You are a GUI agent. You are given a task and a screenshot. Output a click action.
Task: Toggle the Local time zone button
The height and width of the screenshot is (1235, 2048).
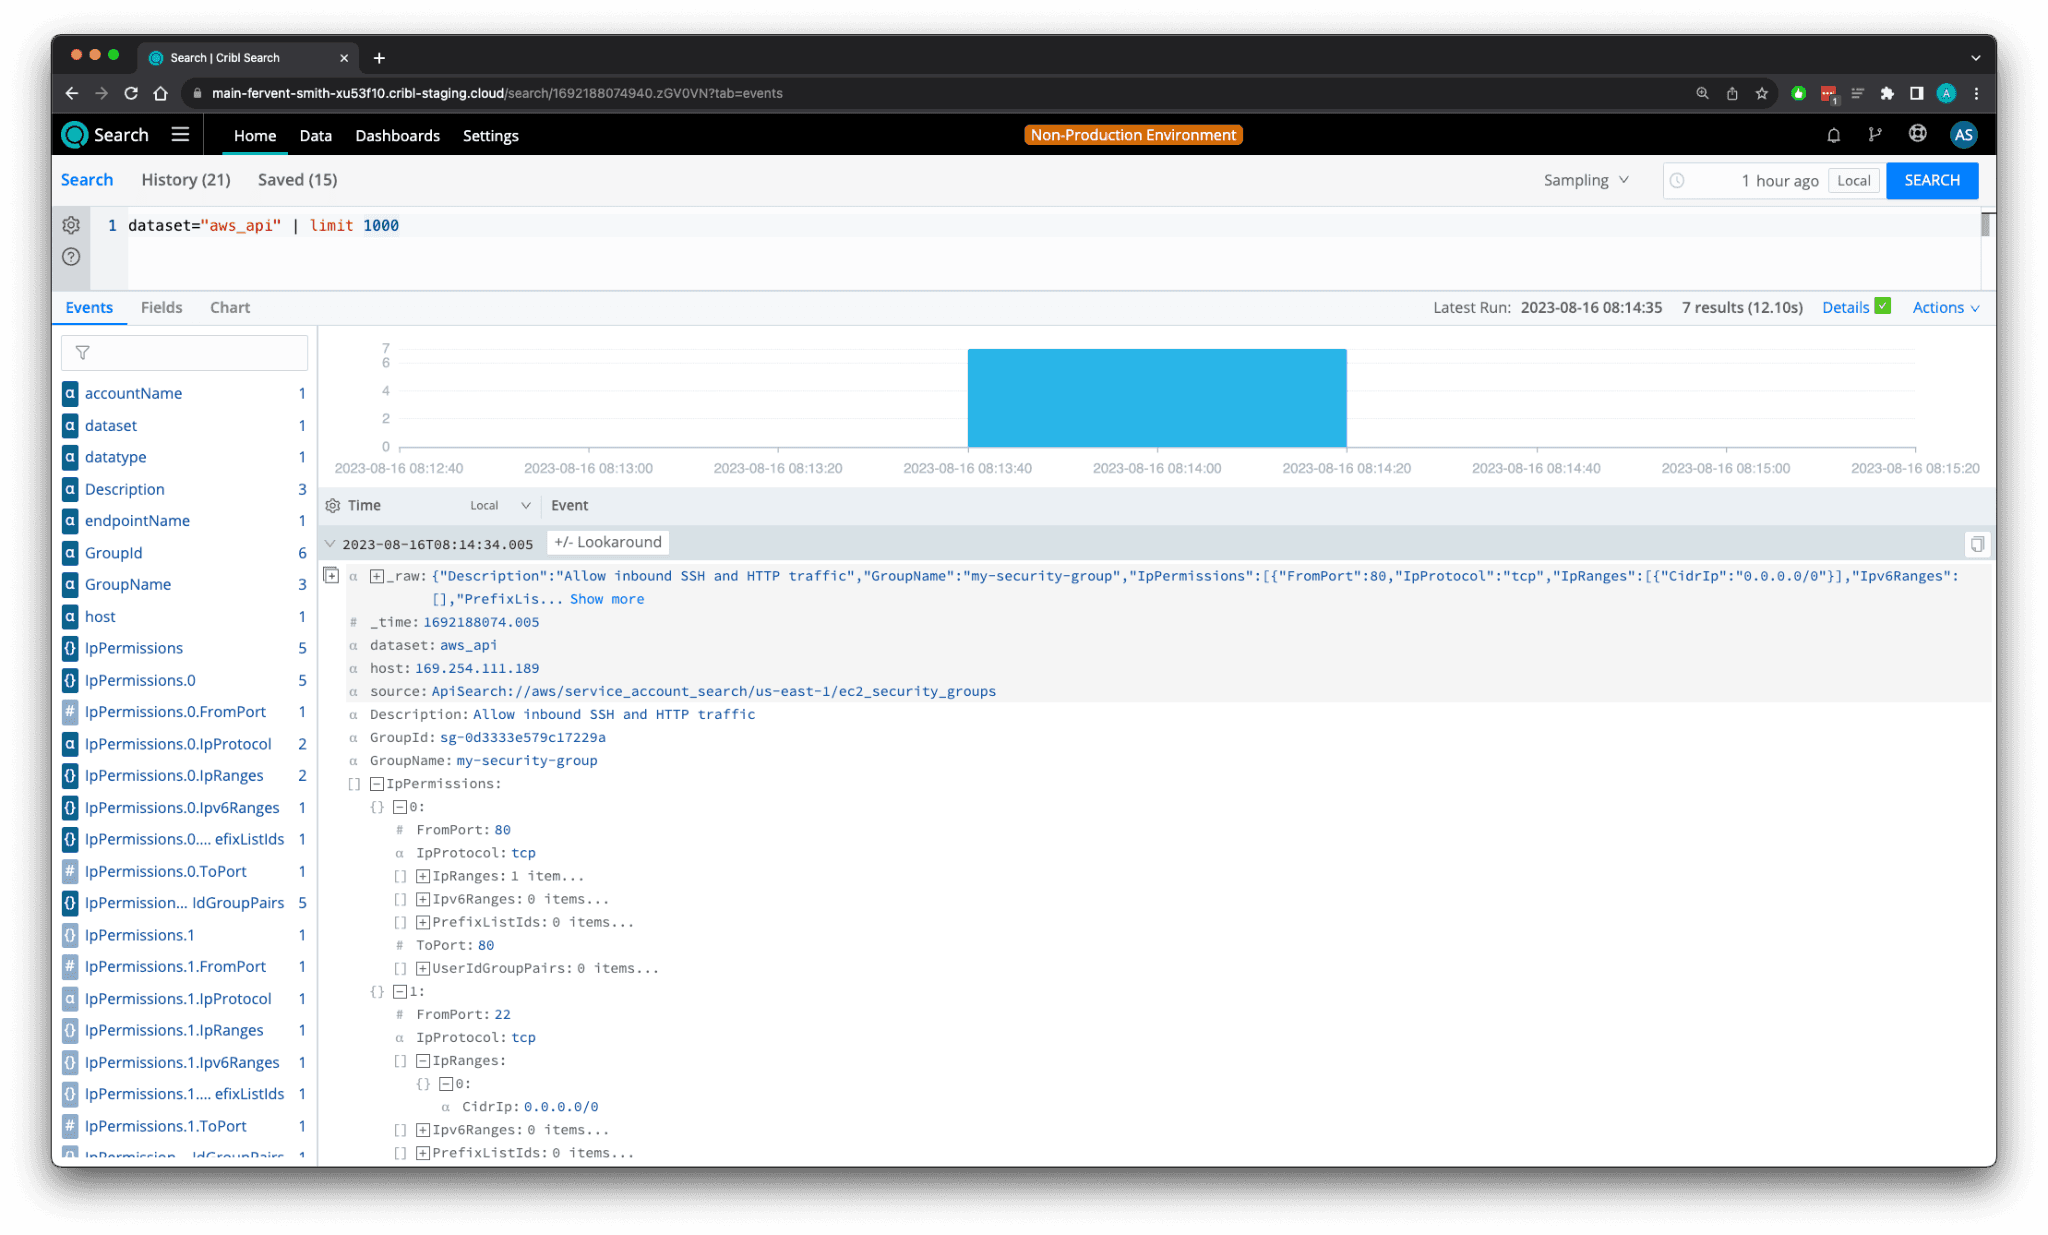tap(1853, 181)
